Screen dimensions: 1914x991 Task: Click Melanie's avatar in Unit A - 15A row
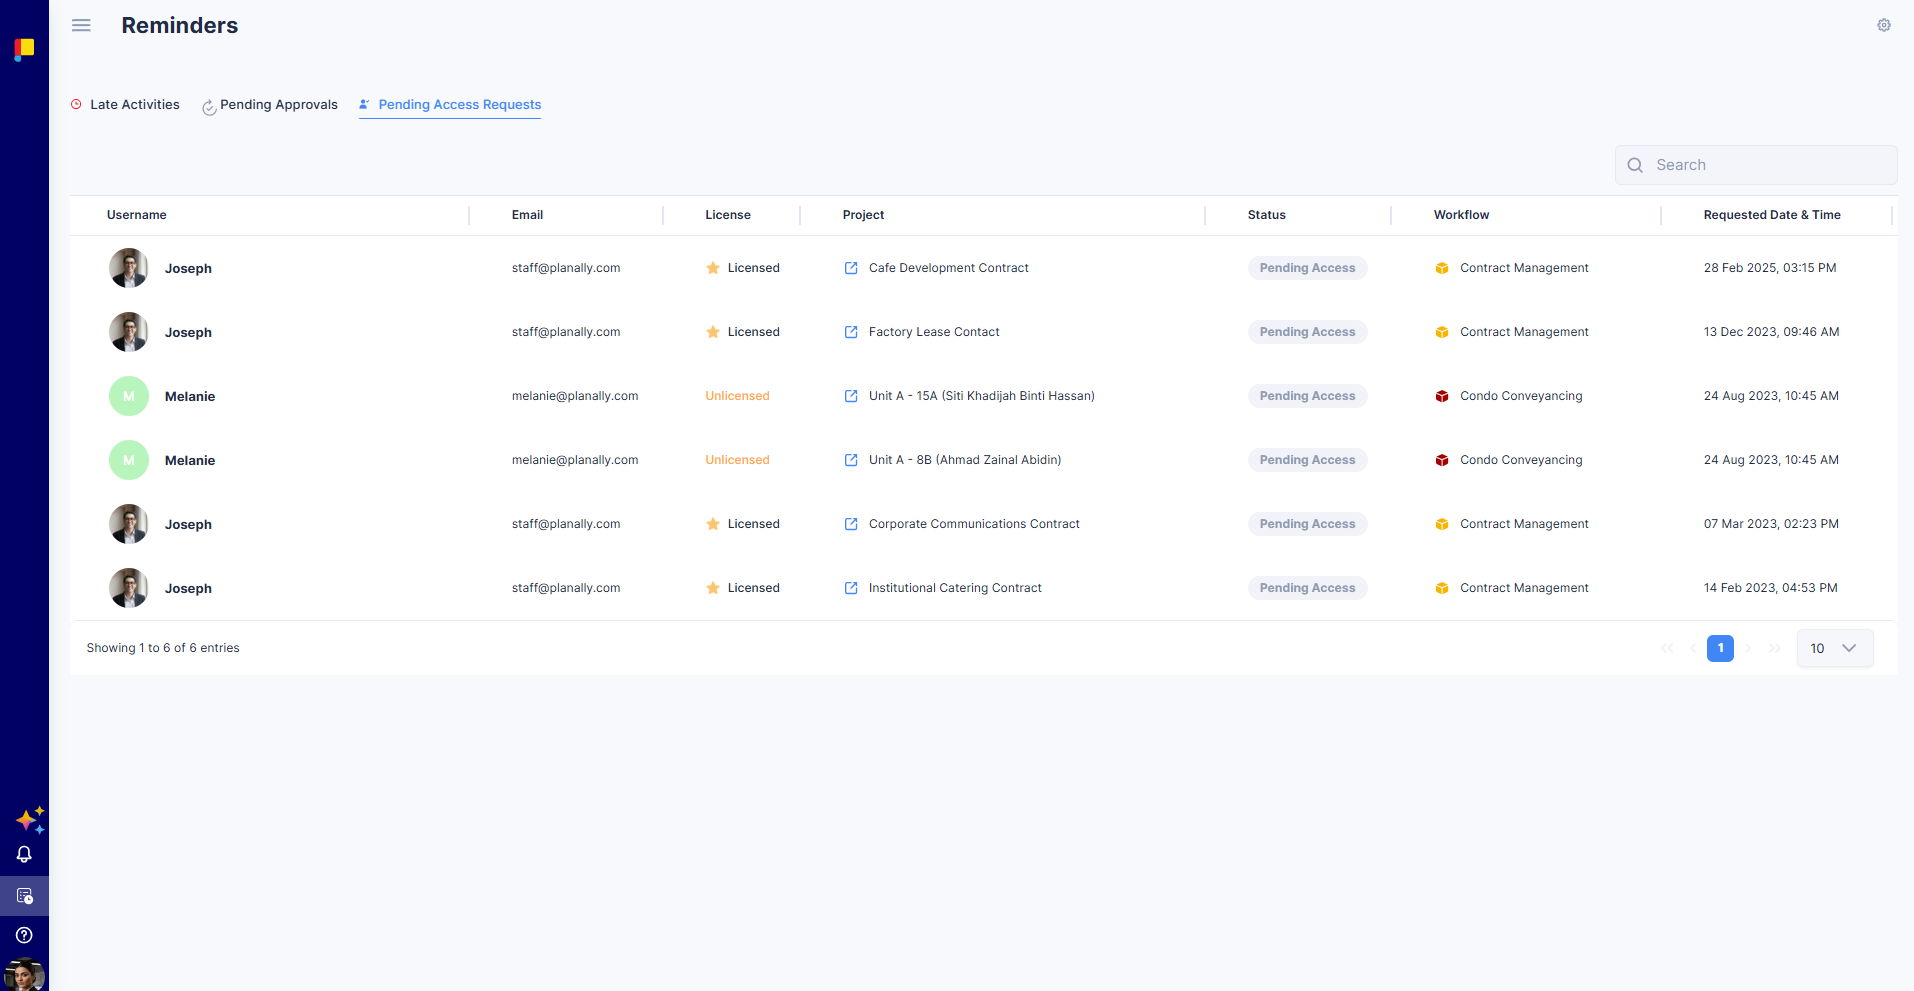coord(129,396)
